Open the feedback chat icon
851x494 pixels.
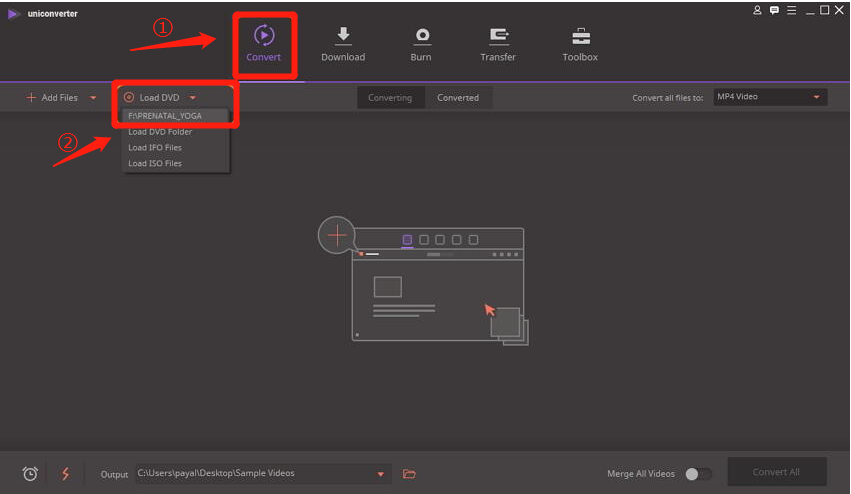coord(774,10)
